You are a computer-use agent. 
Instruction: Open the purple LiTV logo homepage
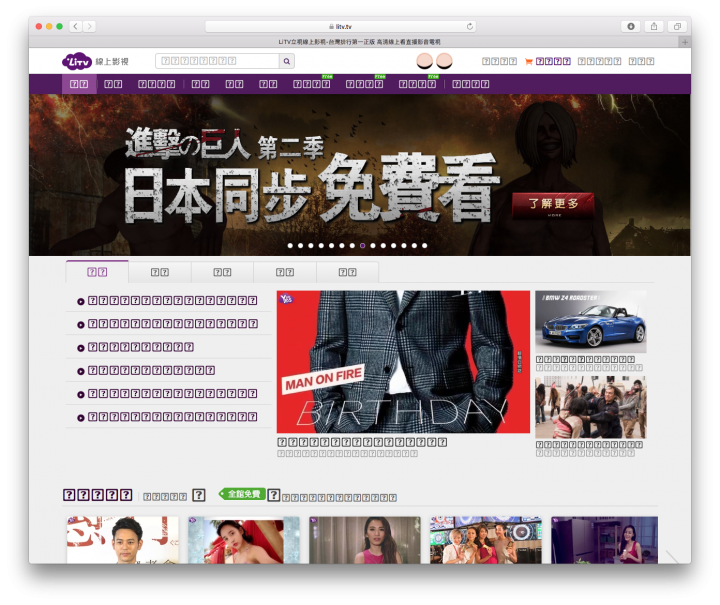(77, 61)
